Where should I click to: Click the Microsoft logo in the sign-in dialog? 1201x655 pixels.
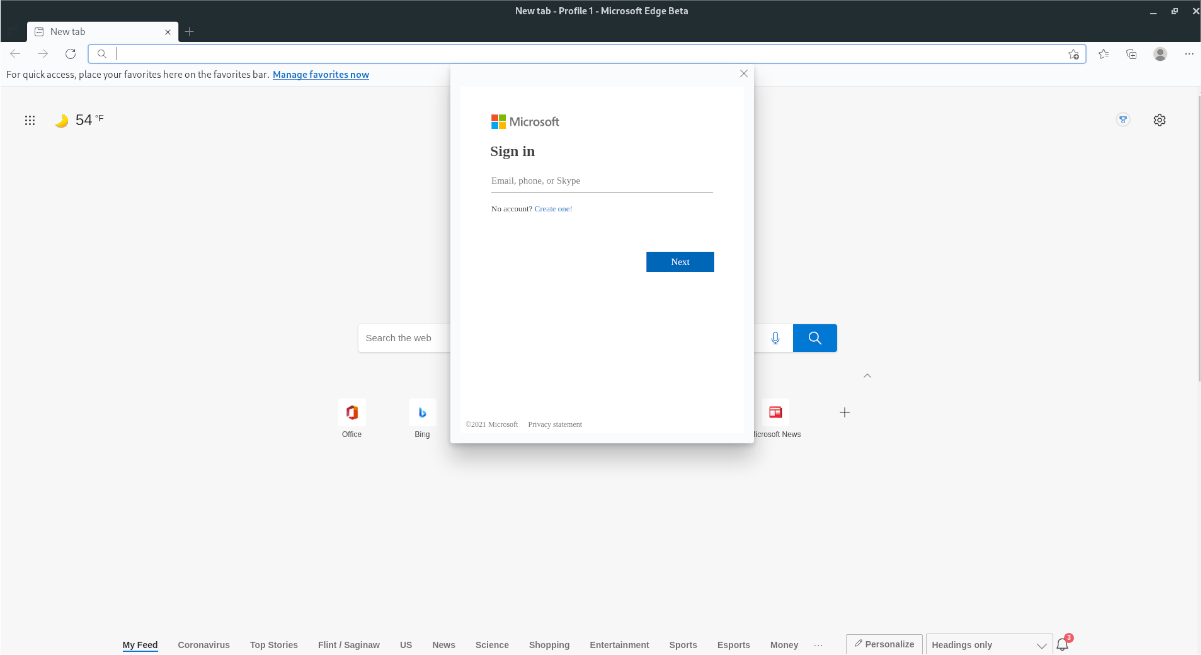[x=525, y=122]
